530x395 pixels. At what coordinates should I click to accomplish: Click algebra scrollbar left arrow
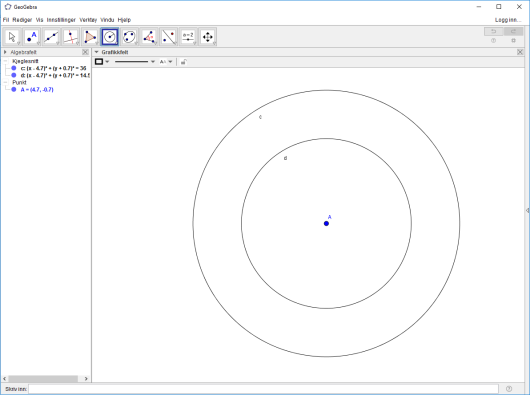(5, 379)
